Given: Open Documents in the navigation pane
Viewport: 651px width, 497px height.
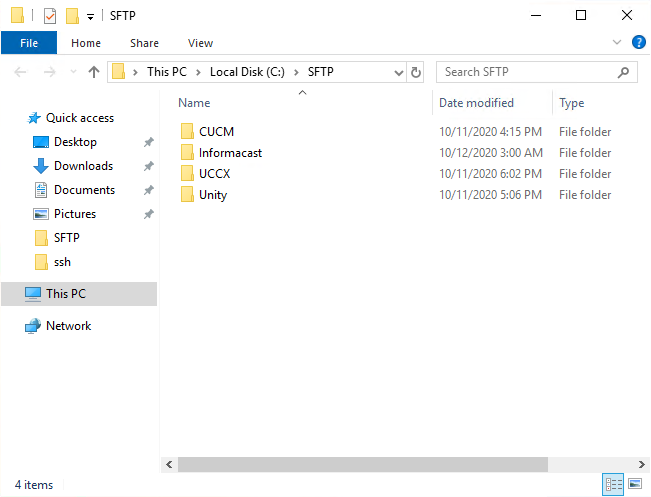Looking at the screenshot, I should 74,190.
